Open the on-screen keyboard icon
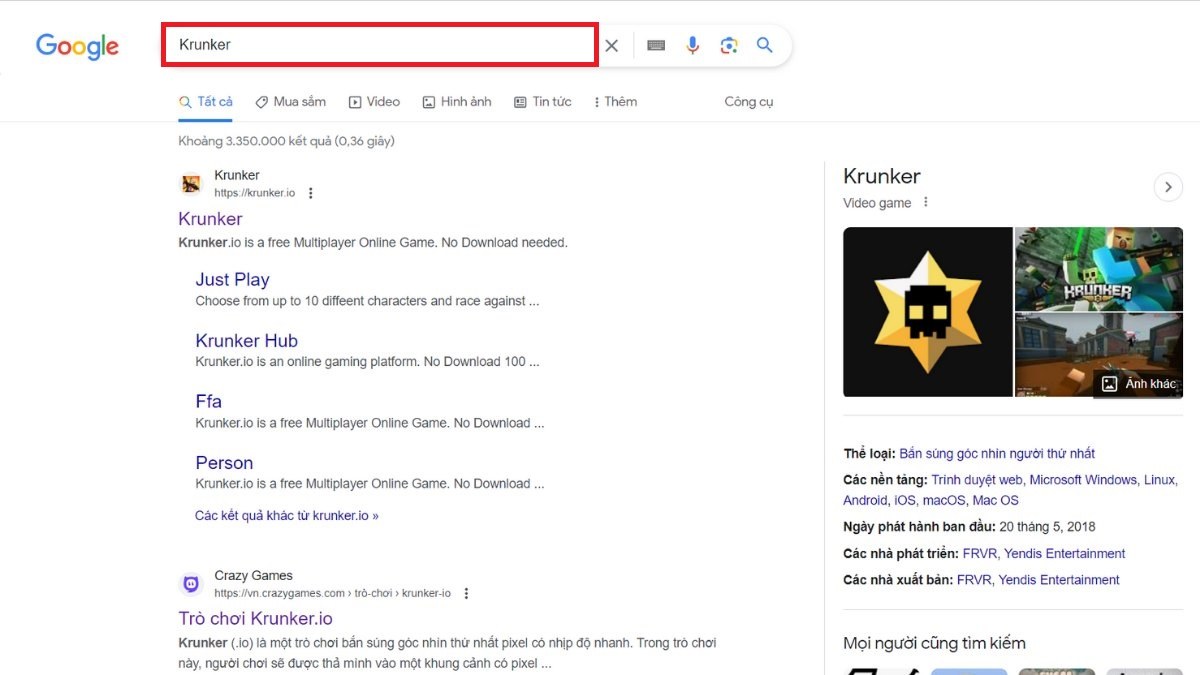 pos(656,45)
